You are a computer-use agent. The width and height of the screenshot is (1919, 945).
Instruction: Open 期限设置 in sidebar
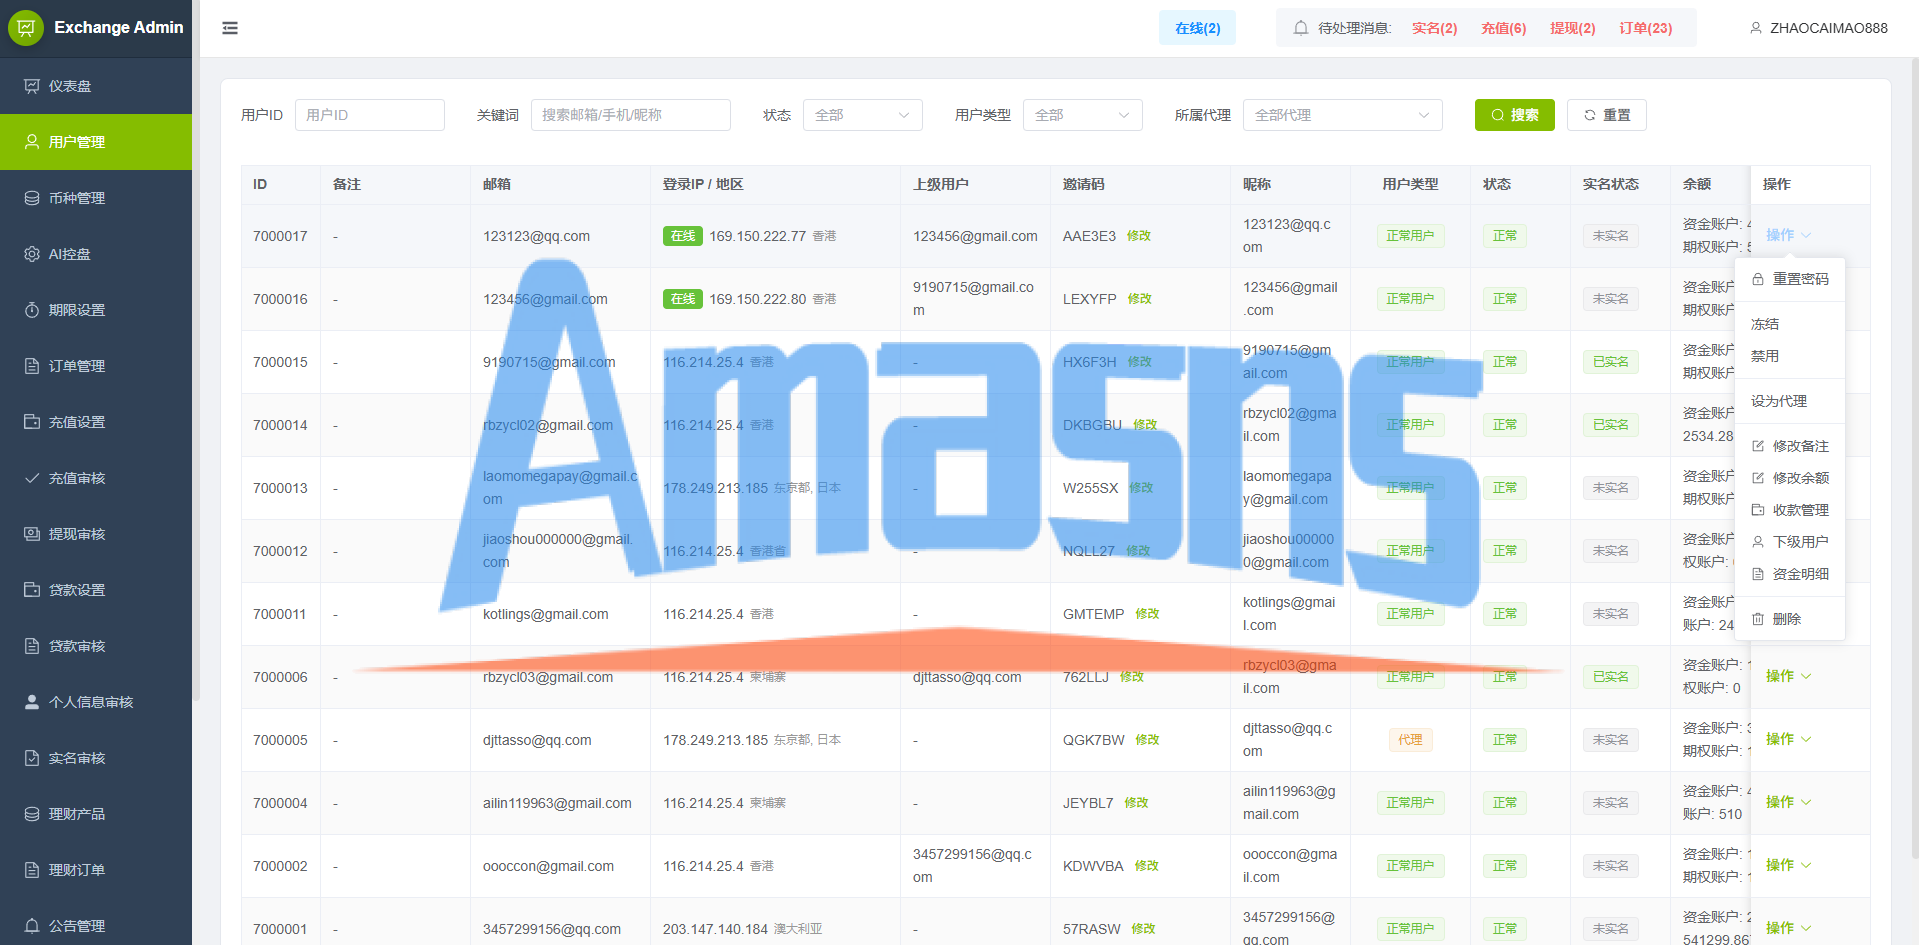pyautogui.click(x=96, y=310)
